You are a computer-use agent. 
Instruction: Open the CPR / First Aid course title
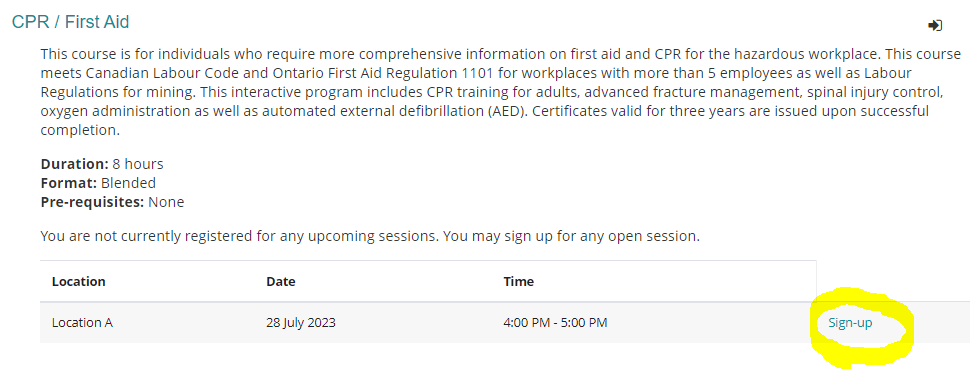point(71,22)
